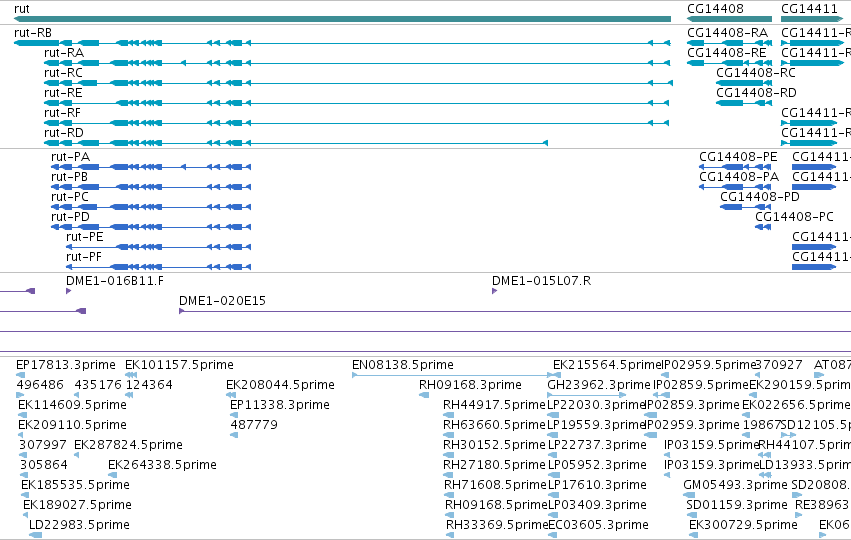This screenshot has height=540, width=851.
Task: Select the rut-PD protein label
Action: coord(71,217)
